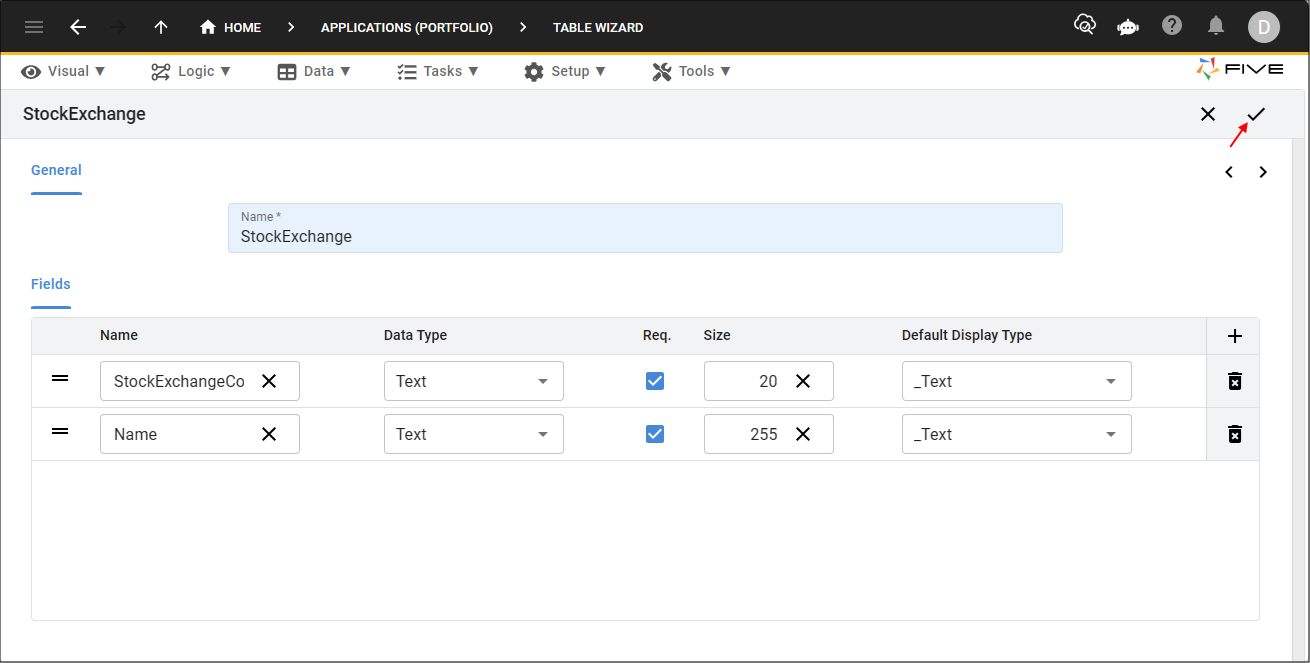Open the chat bot icon
The height and width of the screenshot is (663, 1310).
1128,27
